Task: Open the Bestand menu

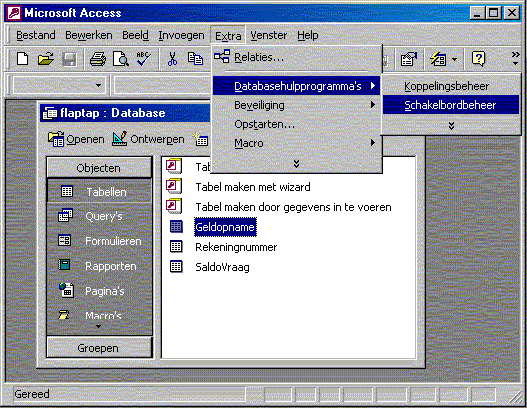Action: pos(36,35)
